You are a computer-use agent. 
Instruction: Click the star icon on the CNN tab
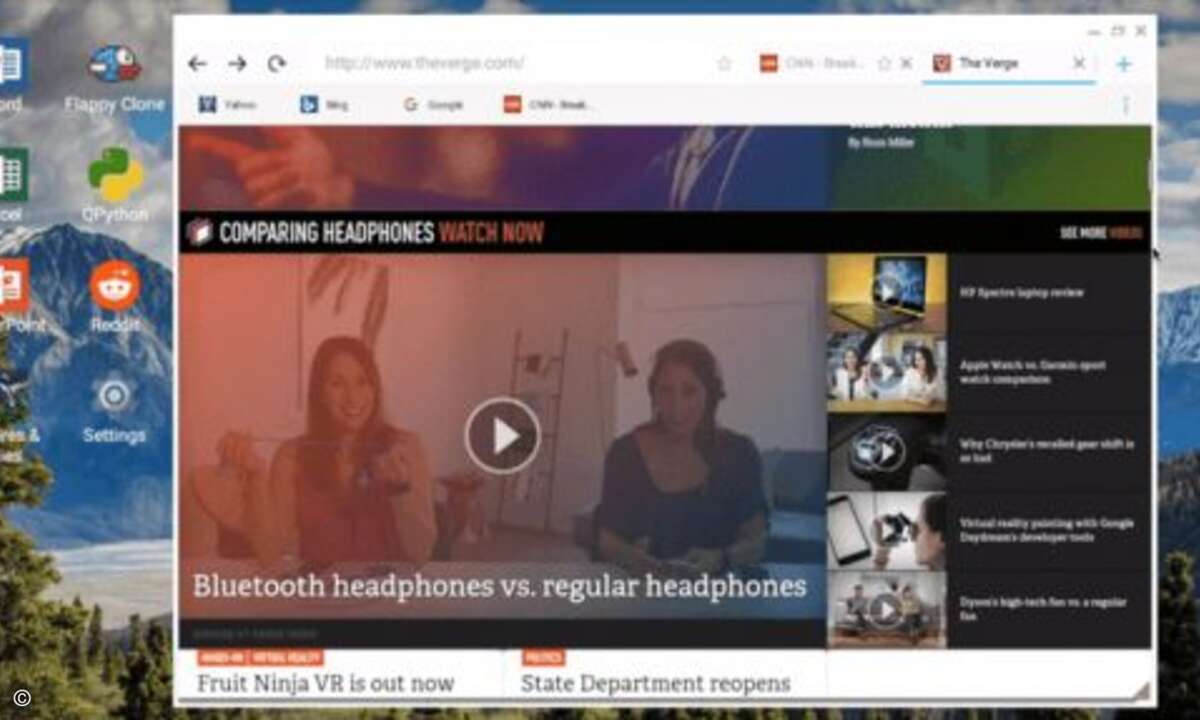pos(884,63)
